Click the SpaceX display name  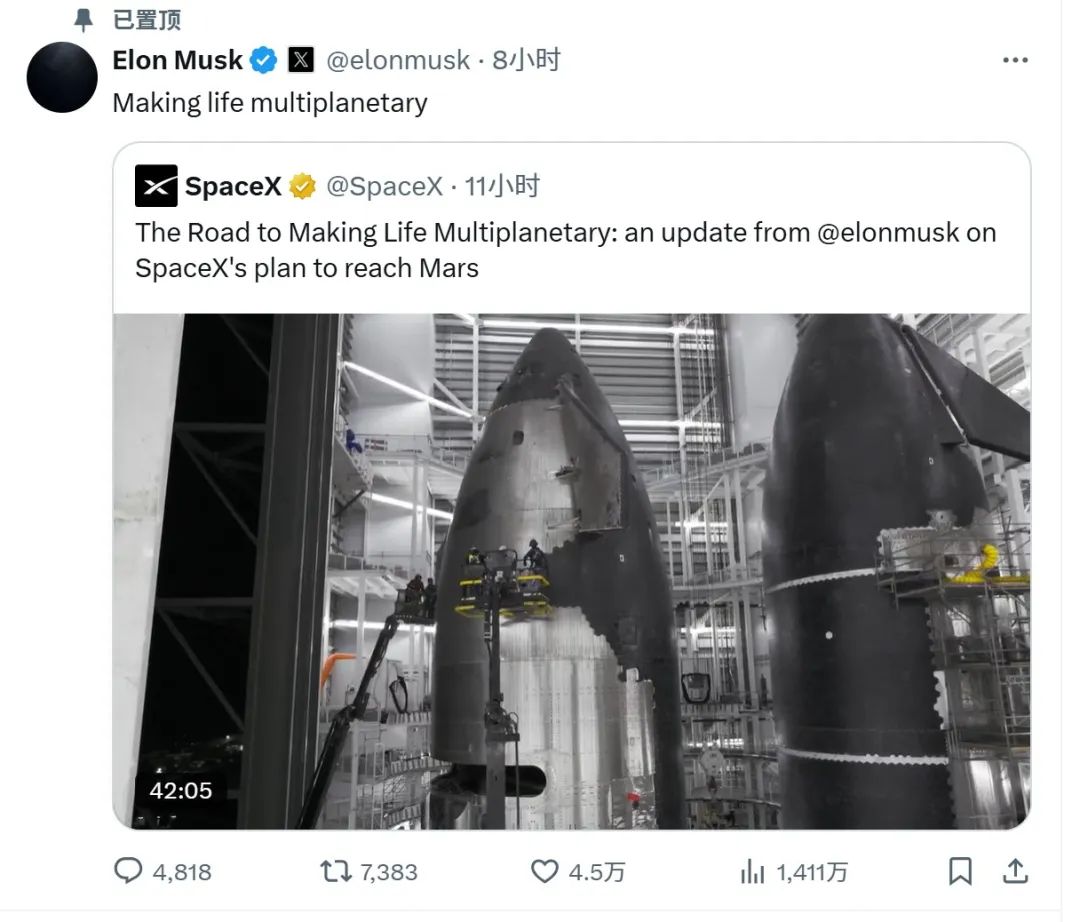click(233, 186)
